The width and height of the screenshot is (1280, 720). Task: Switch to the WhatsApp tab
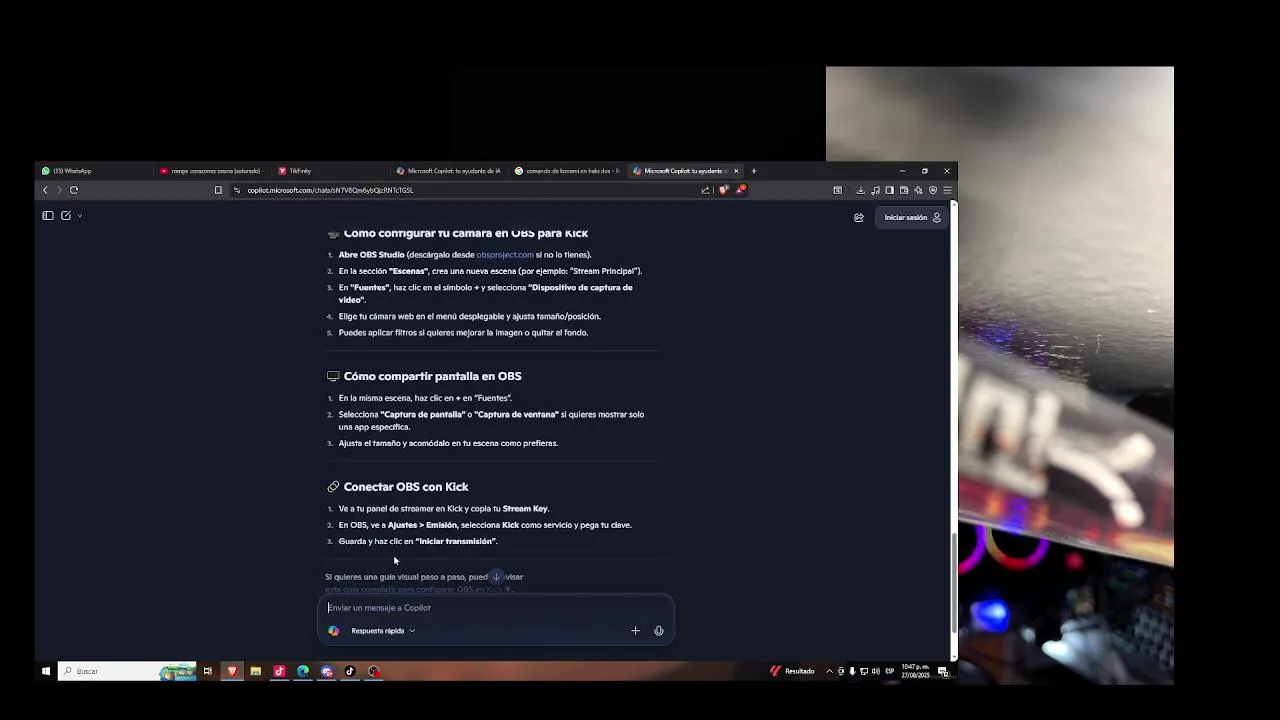[95, 171]
